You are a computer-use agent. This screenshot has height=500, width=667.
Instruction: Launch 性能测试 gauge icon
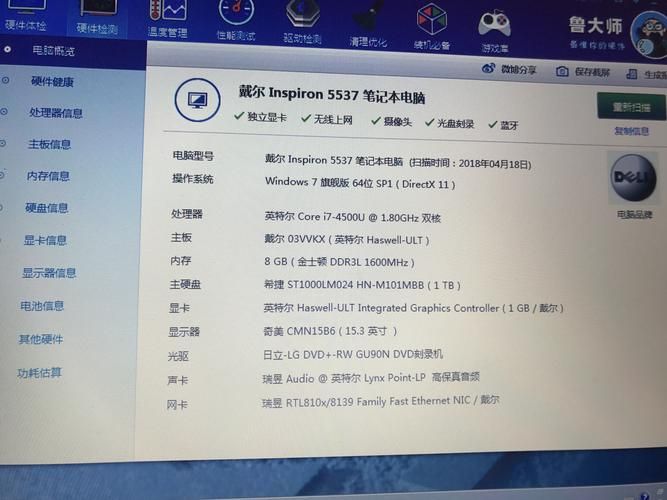(237, 21)
